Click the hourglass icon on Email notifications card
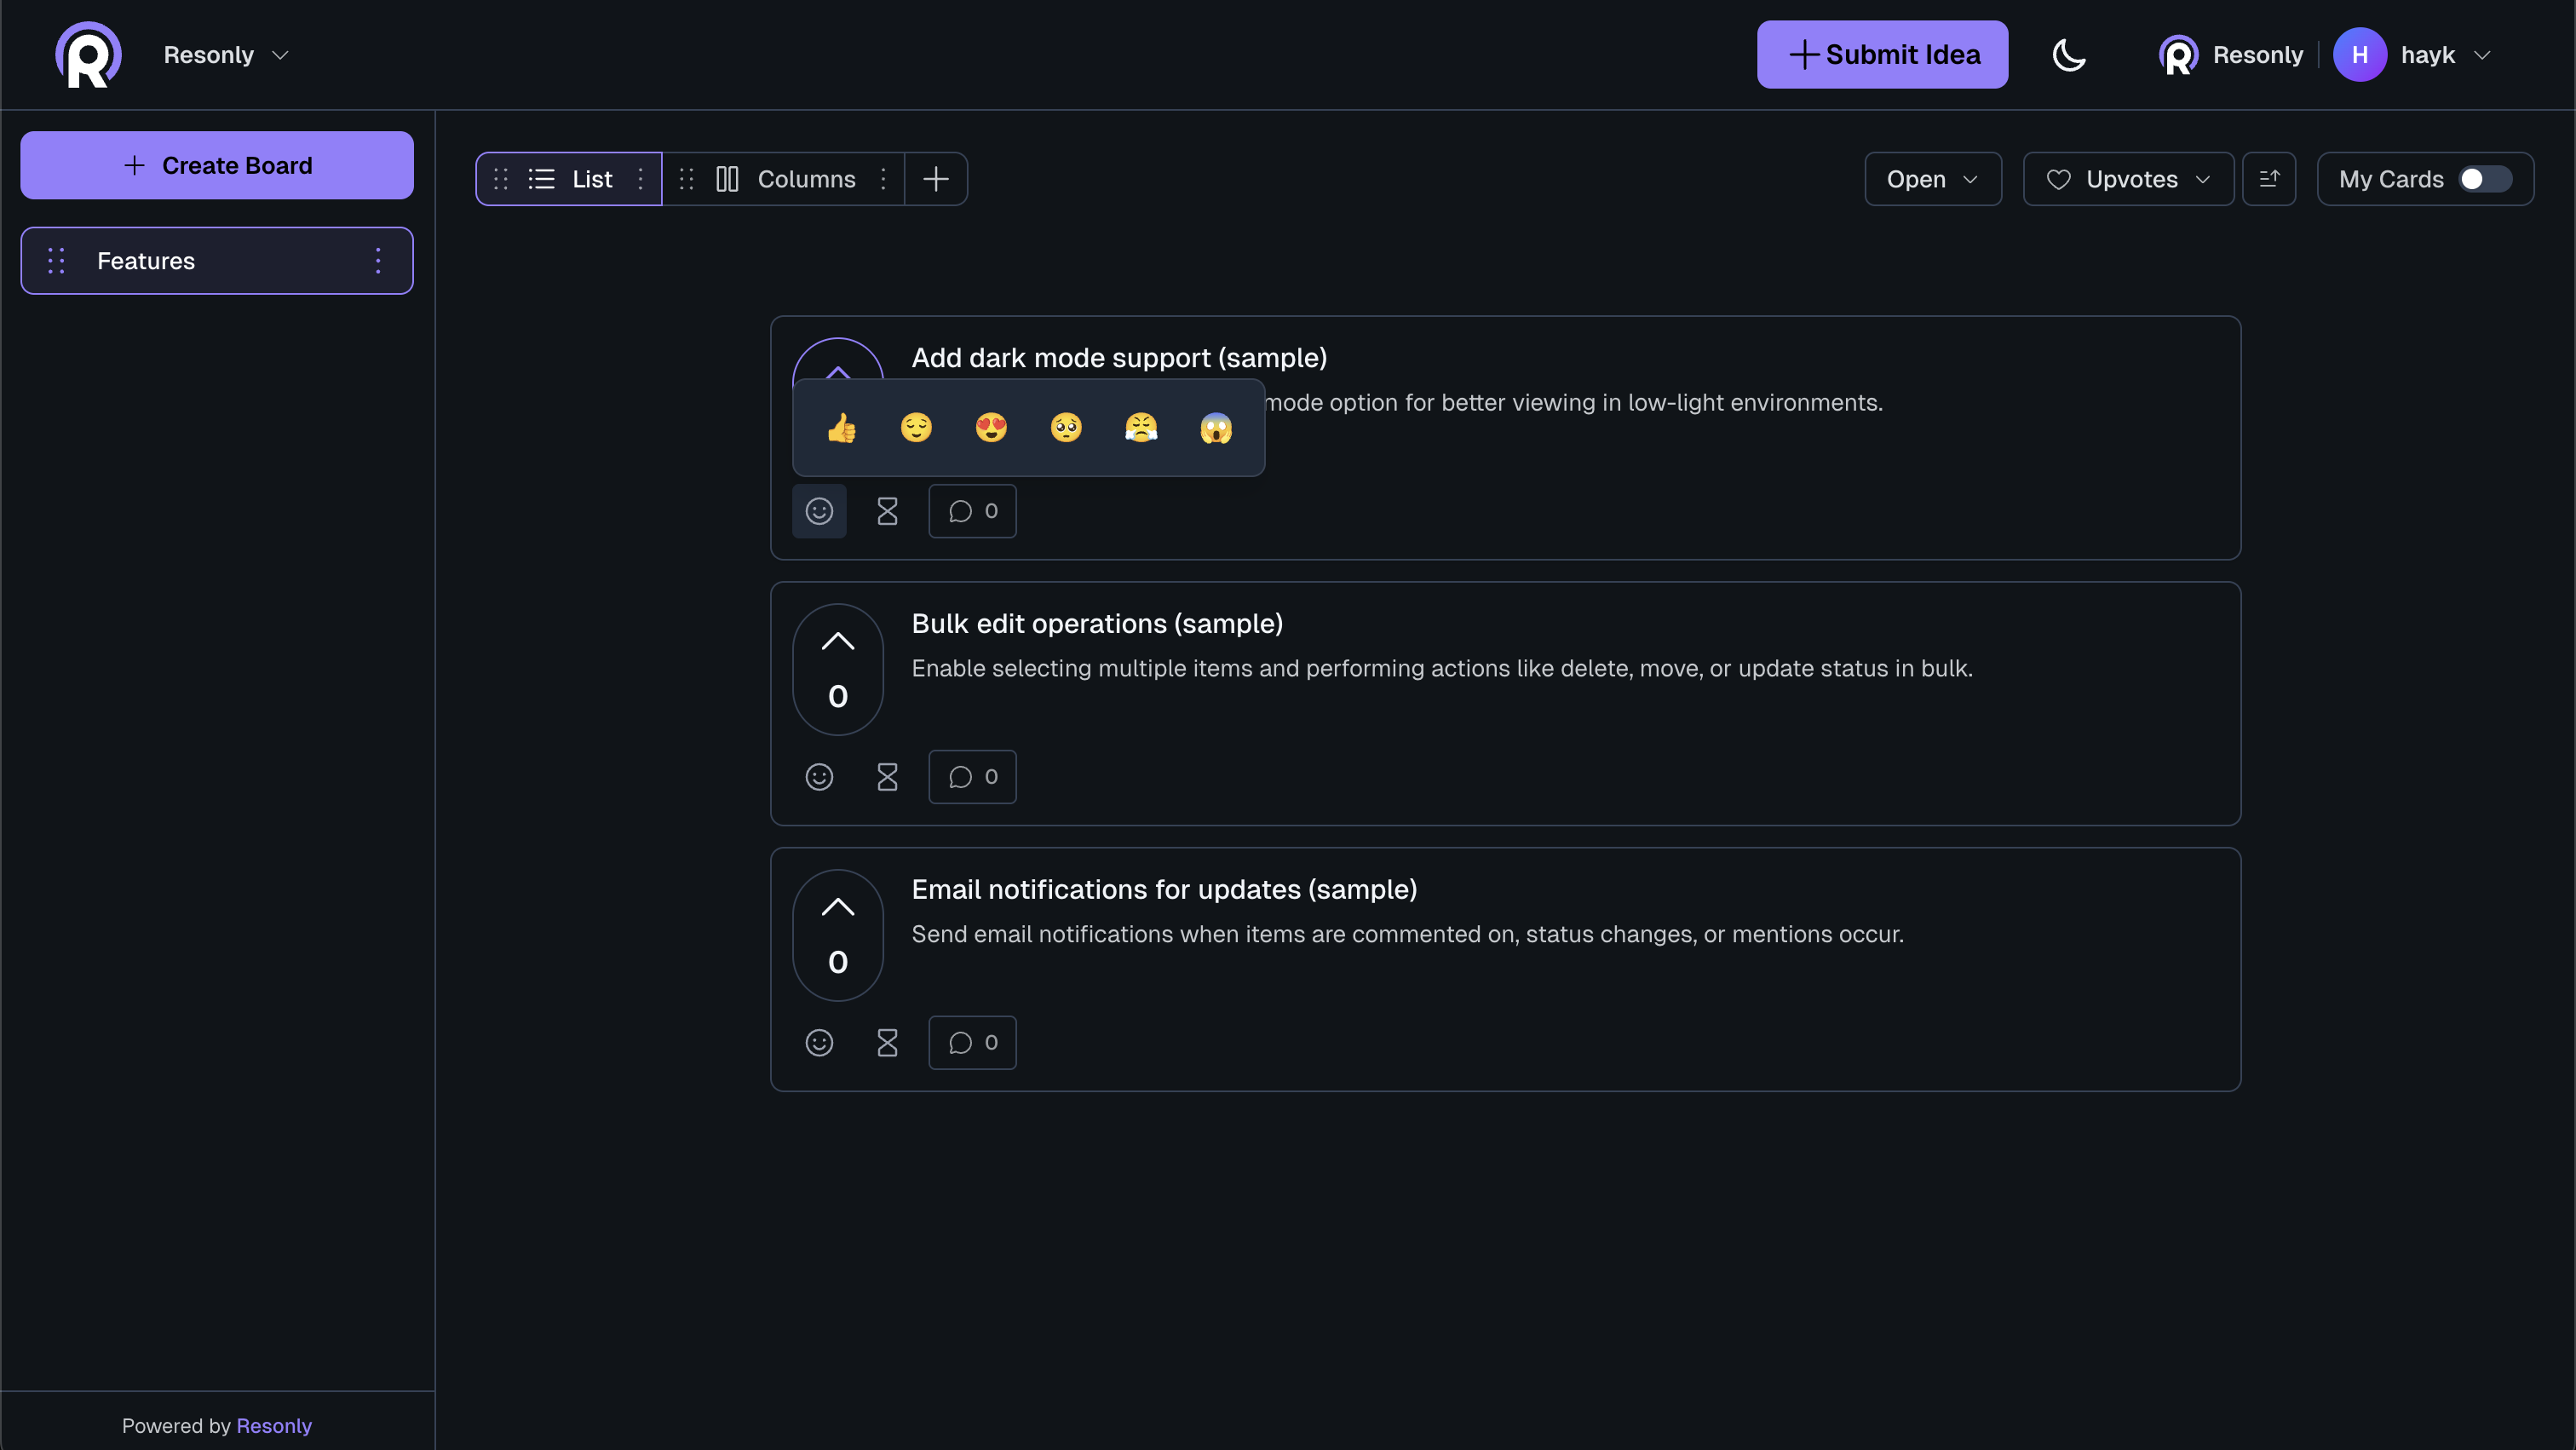The width and height of the screenshot is (2576, 1450). pyautogui.click(x=887, y=1042)
